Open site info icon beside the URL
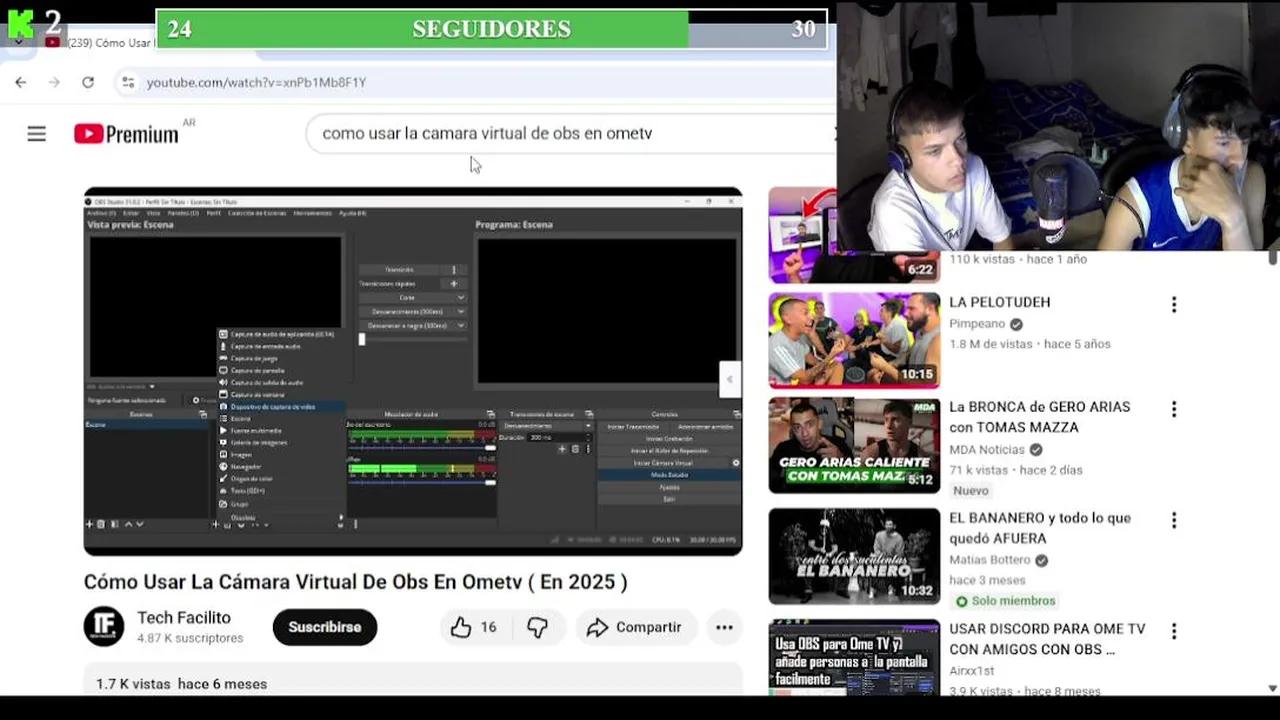Screen dimensions: 1280x720 (127, 82)
